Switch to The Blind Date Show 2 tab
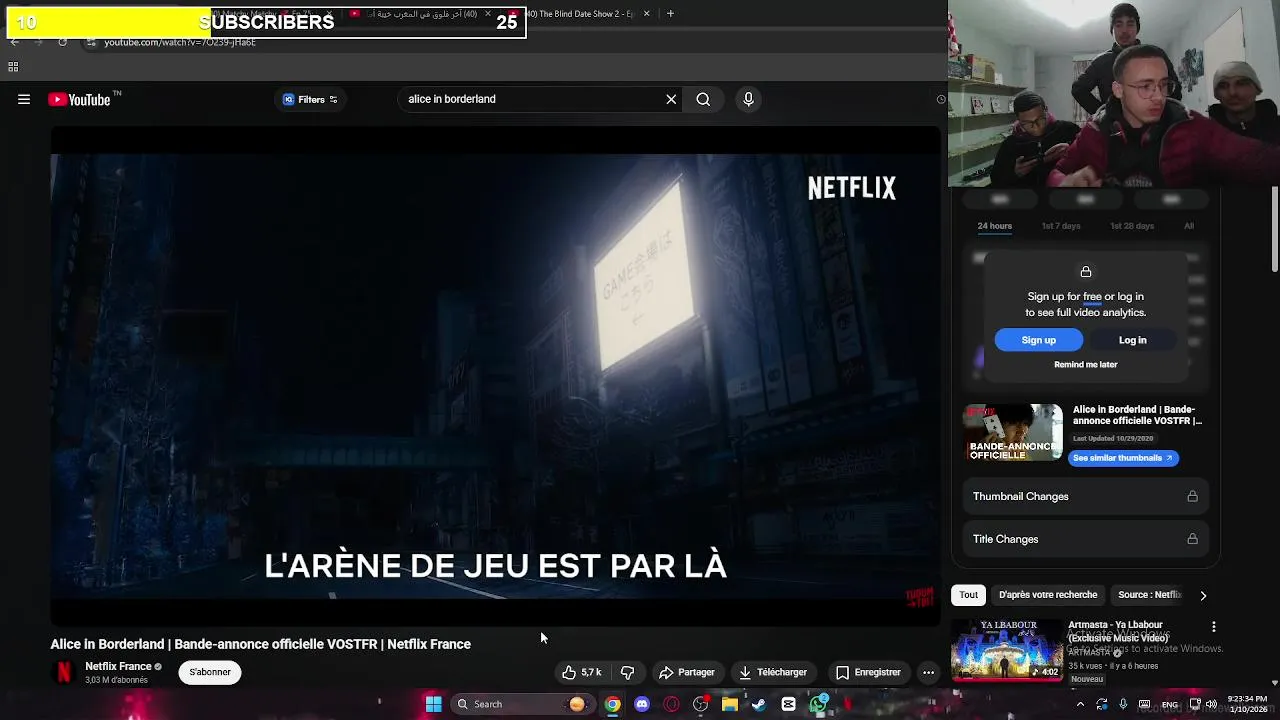The width and height of the screenshot is (1280, 720). coord(580,14)
